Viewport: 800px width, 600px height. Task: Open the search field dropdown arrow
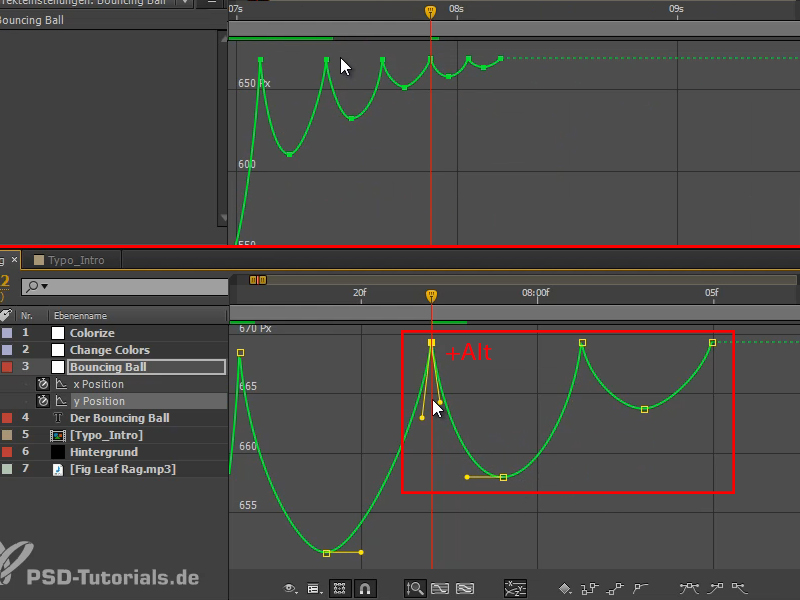pos(45,287)
